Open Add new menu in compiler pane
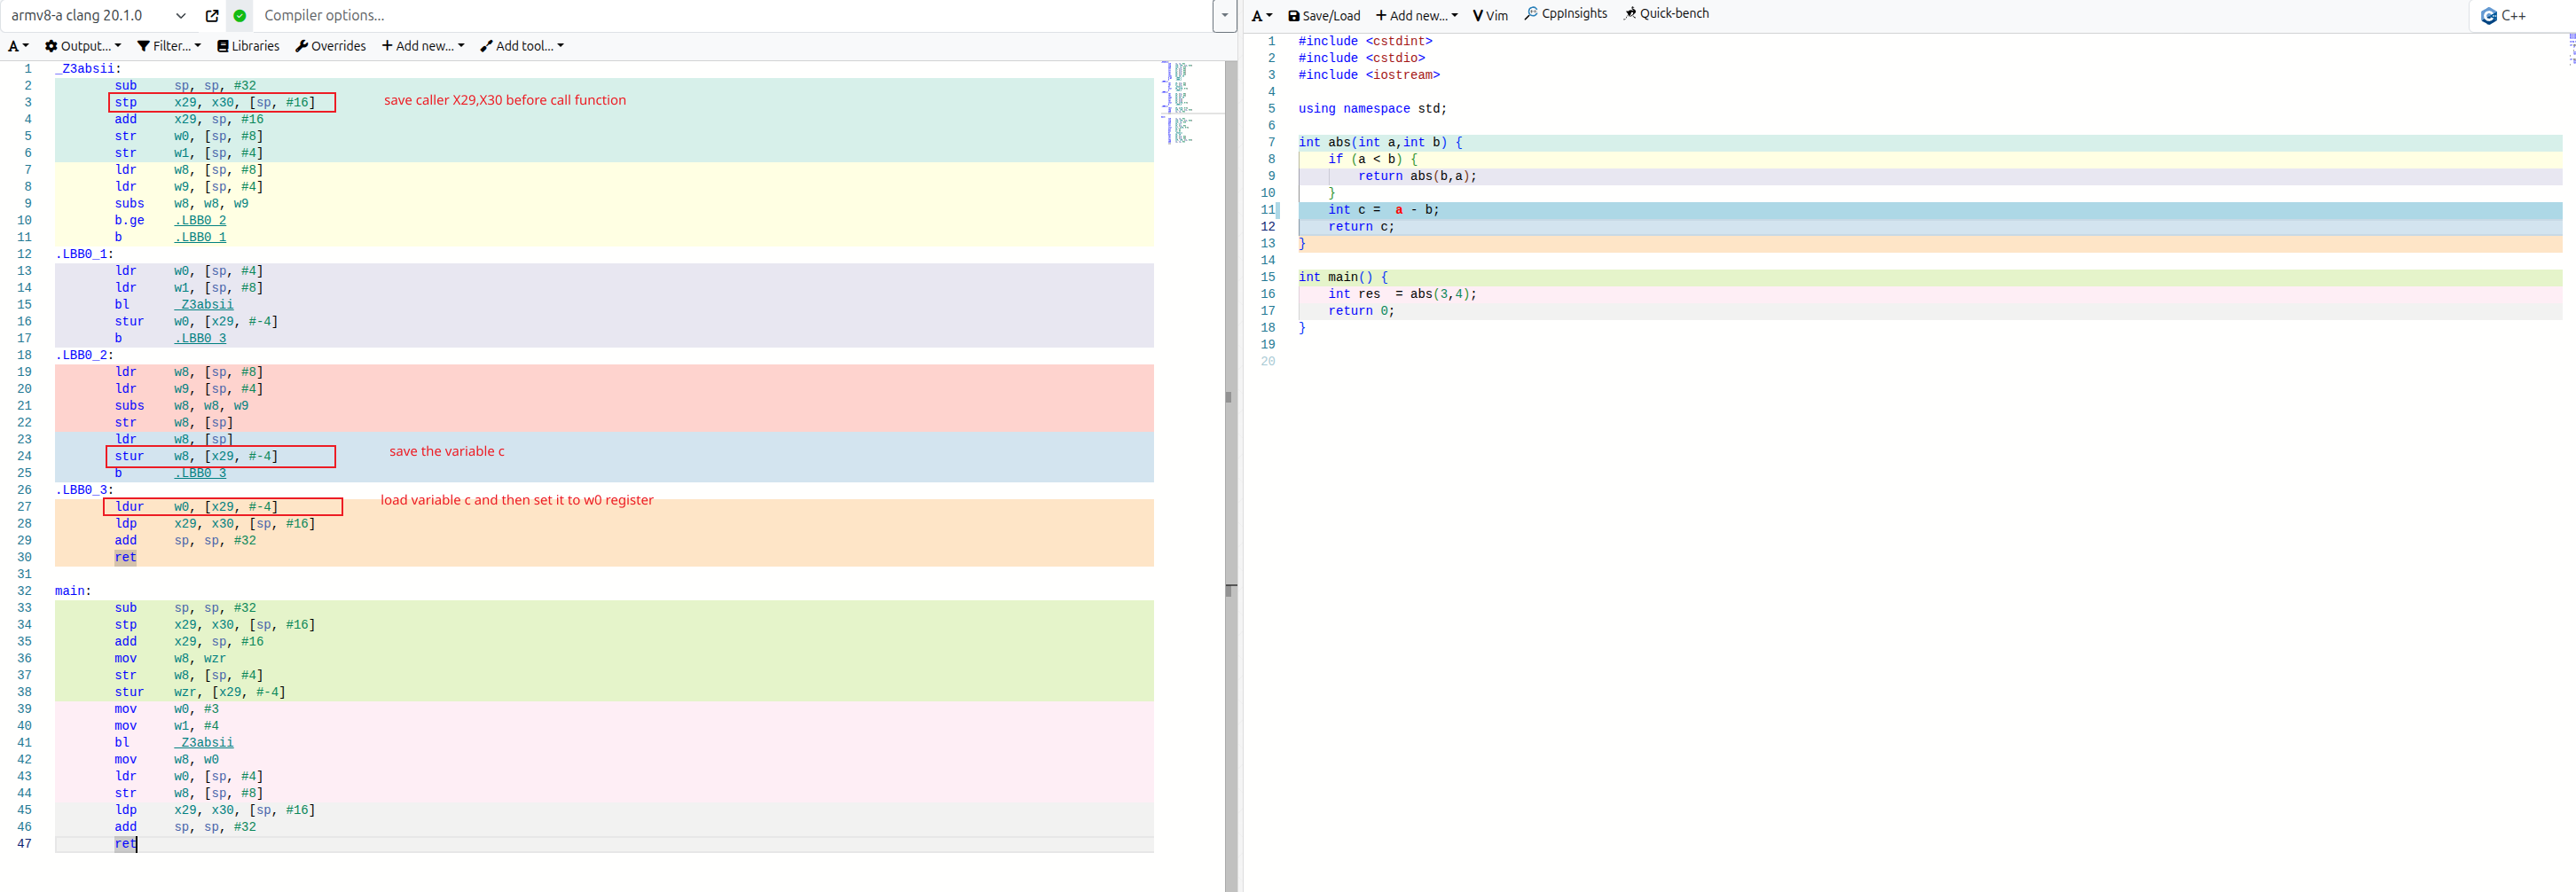Screen dimensions: 2576x892 (x=423, y=46)
